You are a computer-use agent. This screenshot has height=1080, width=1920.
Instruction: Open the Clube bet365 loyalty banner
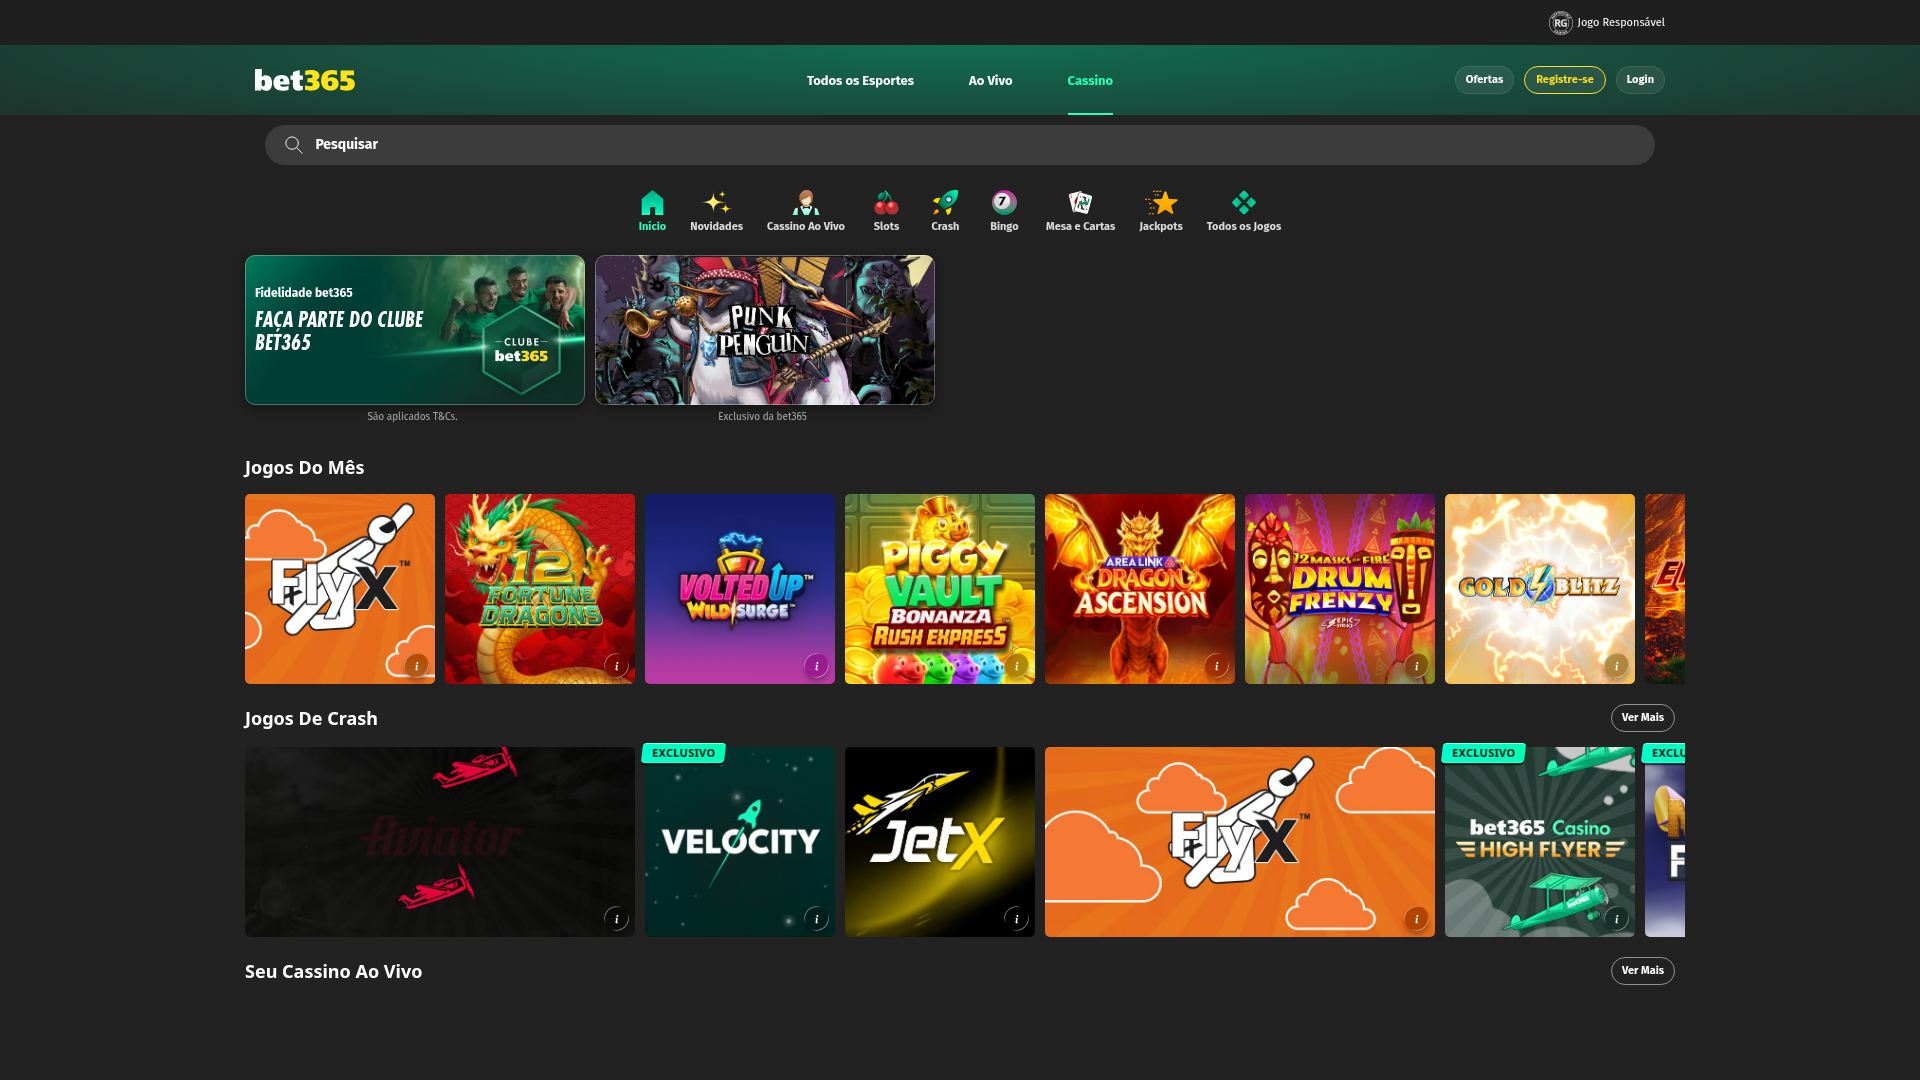(x=415, y=330)
